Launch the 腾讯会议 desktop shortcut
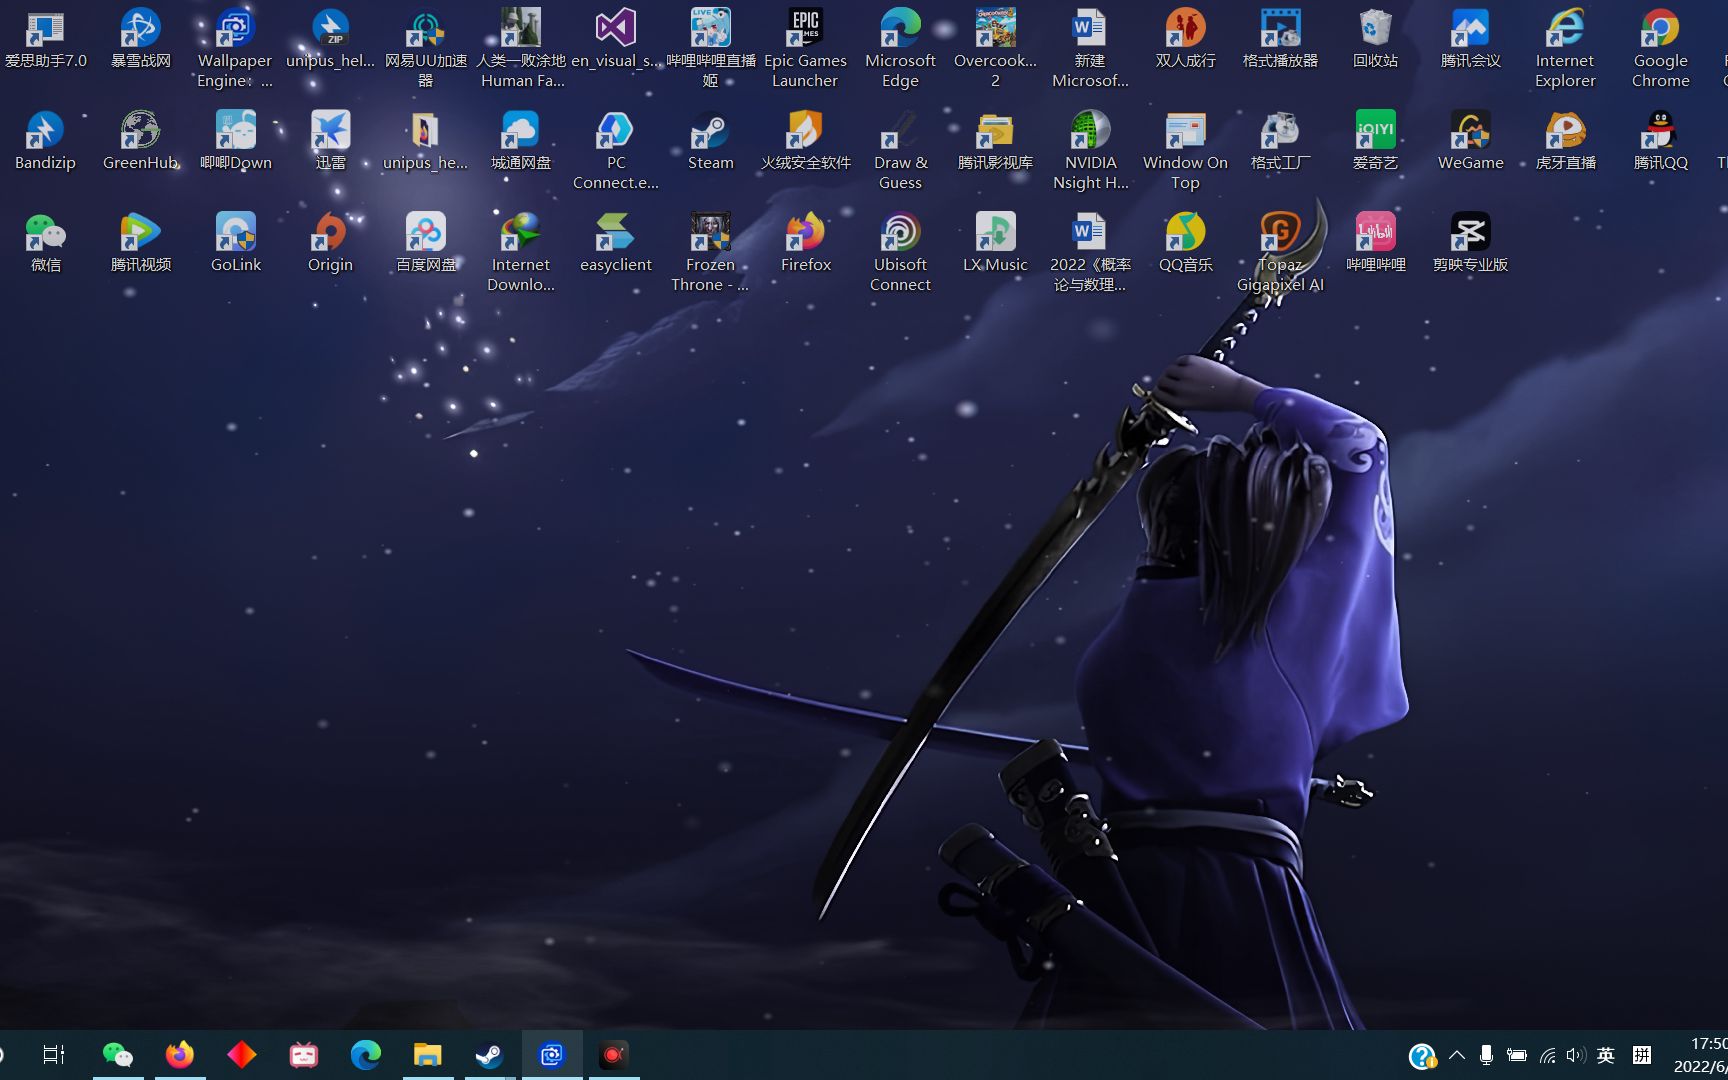 (1470, 40)
